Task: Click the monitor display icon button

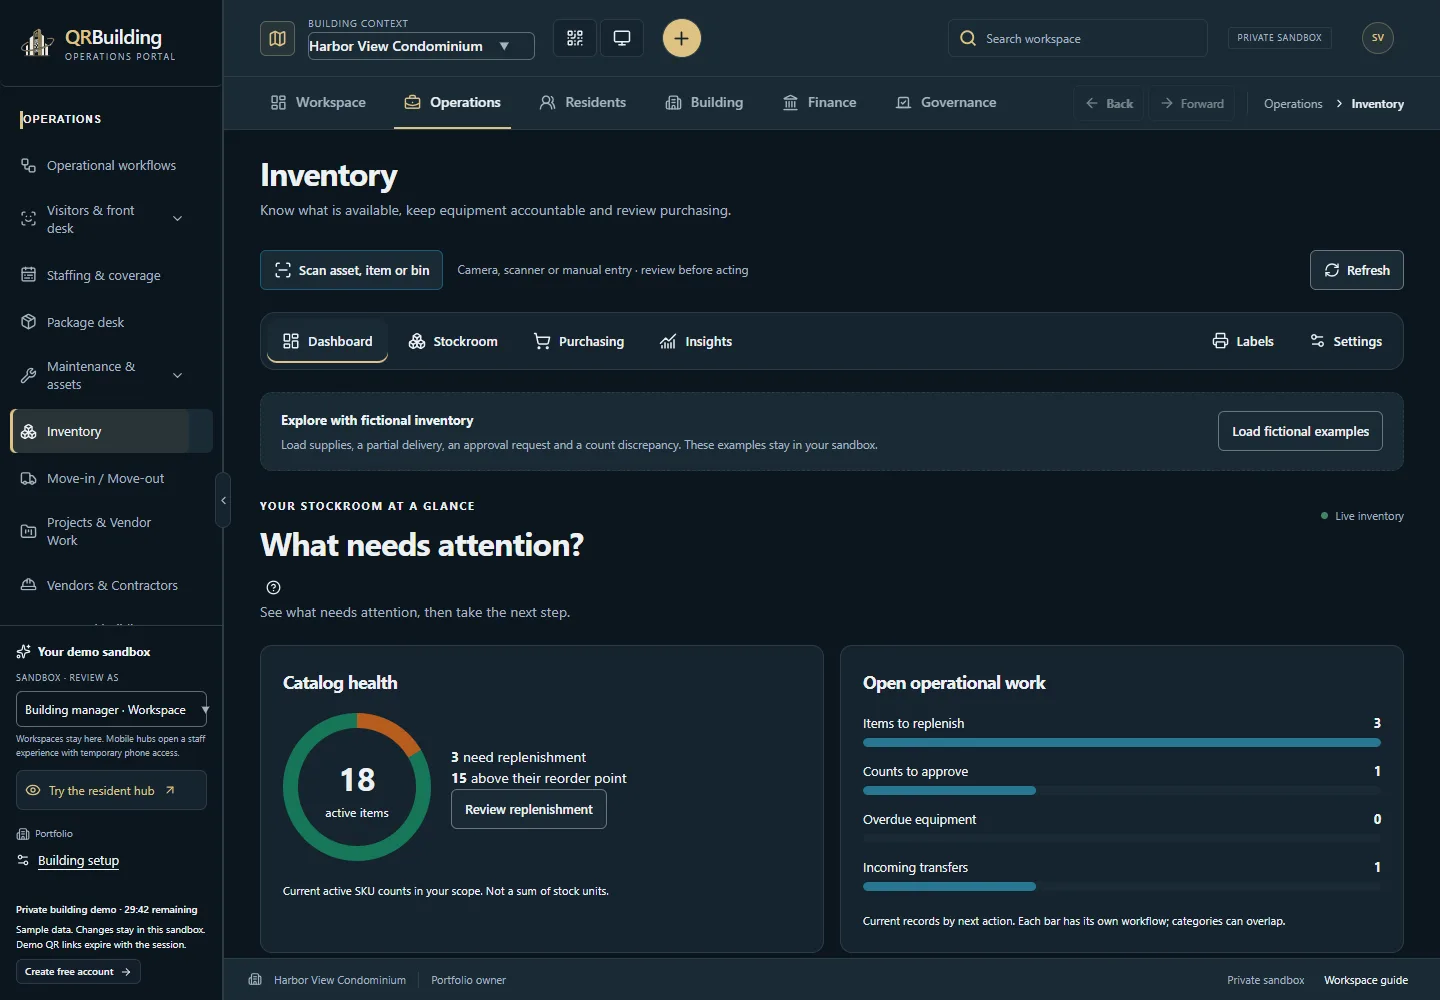Action: pos(622,38)
